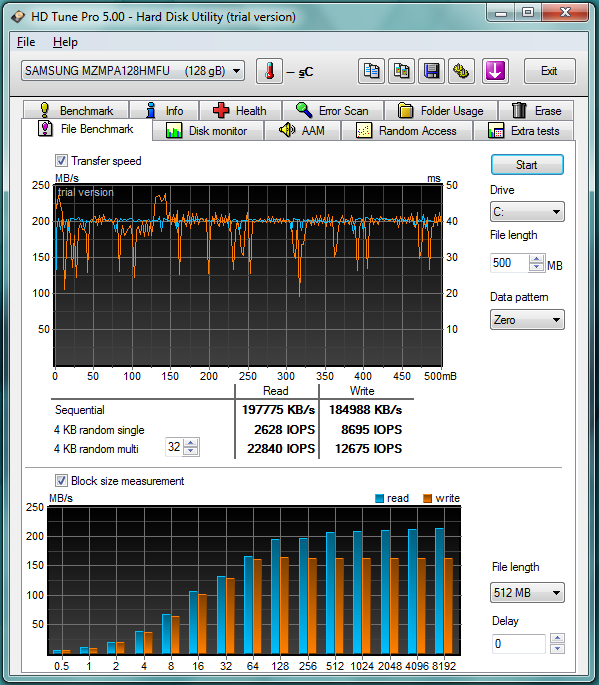Click the save screenshot floppy icon

(x=431, y=71)
